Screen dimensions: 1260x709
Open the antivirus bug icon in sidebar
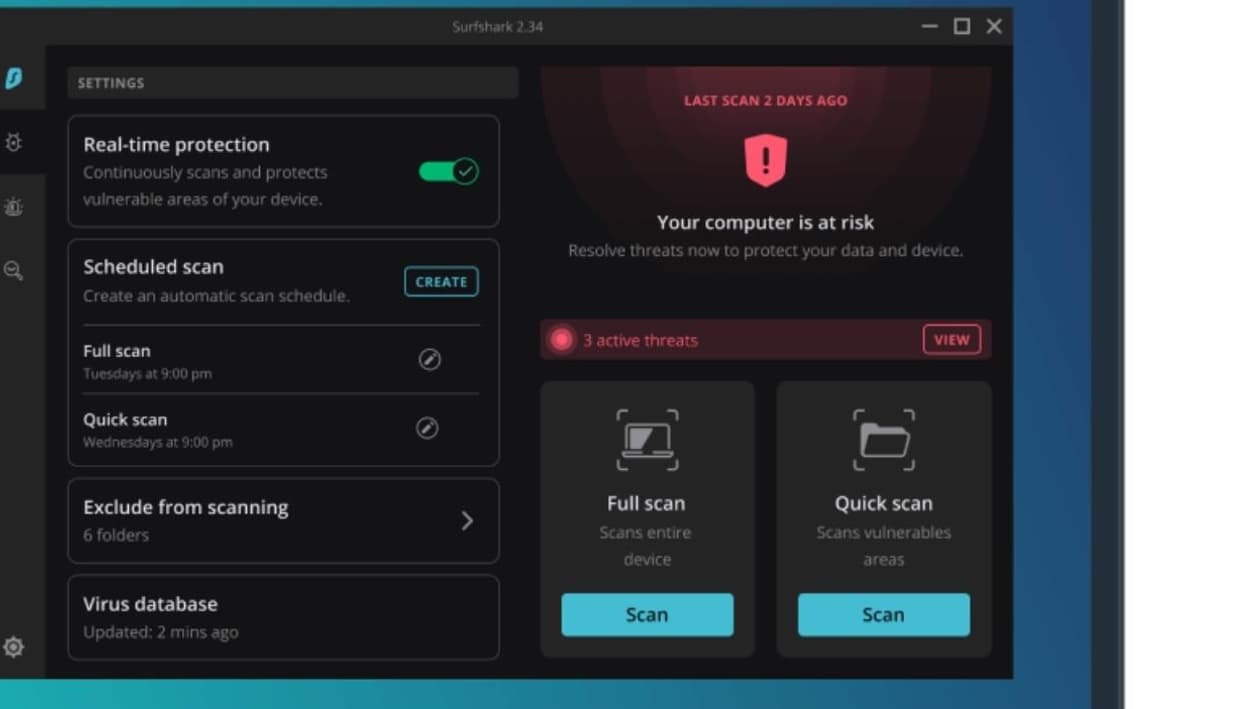[x=13, y=143]
